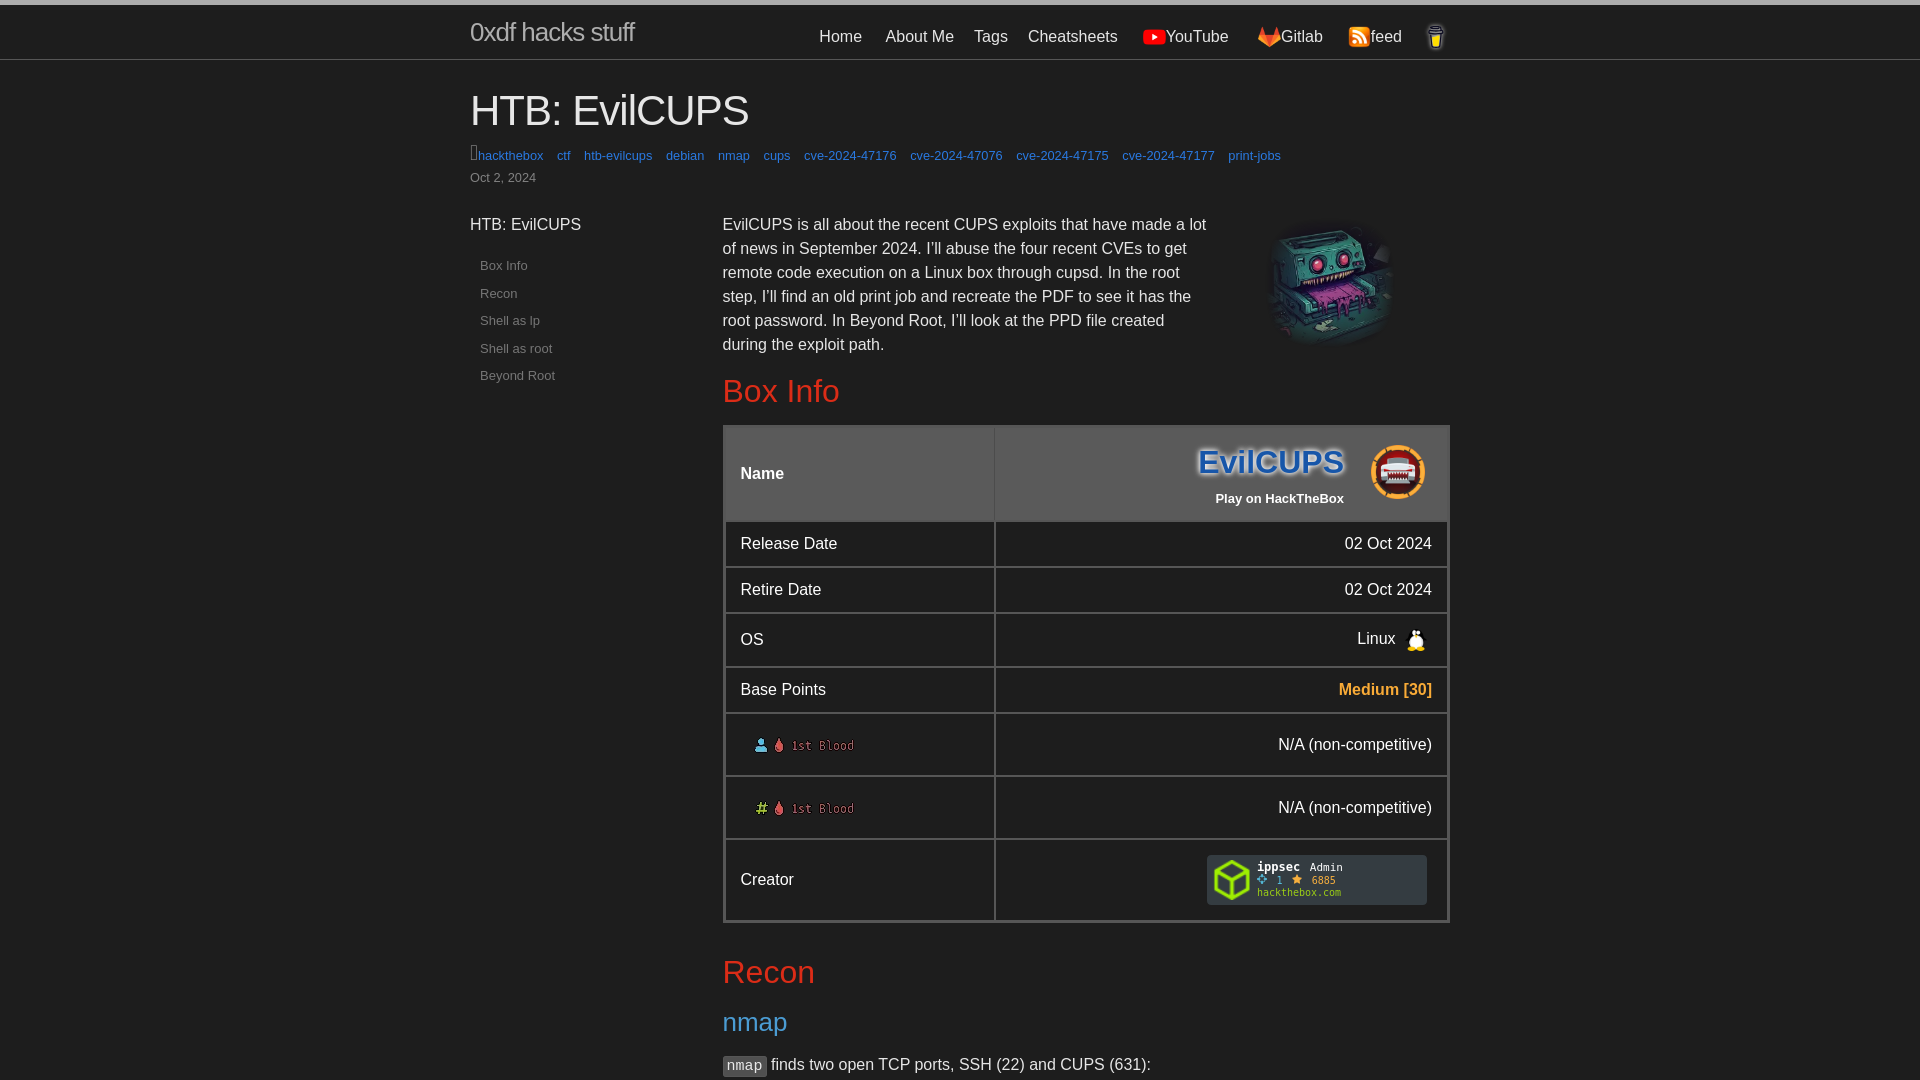Select the cve-2024-47176 tag
This screenshot has width=1920, height=1080.
(x=849, y=156)
